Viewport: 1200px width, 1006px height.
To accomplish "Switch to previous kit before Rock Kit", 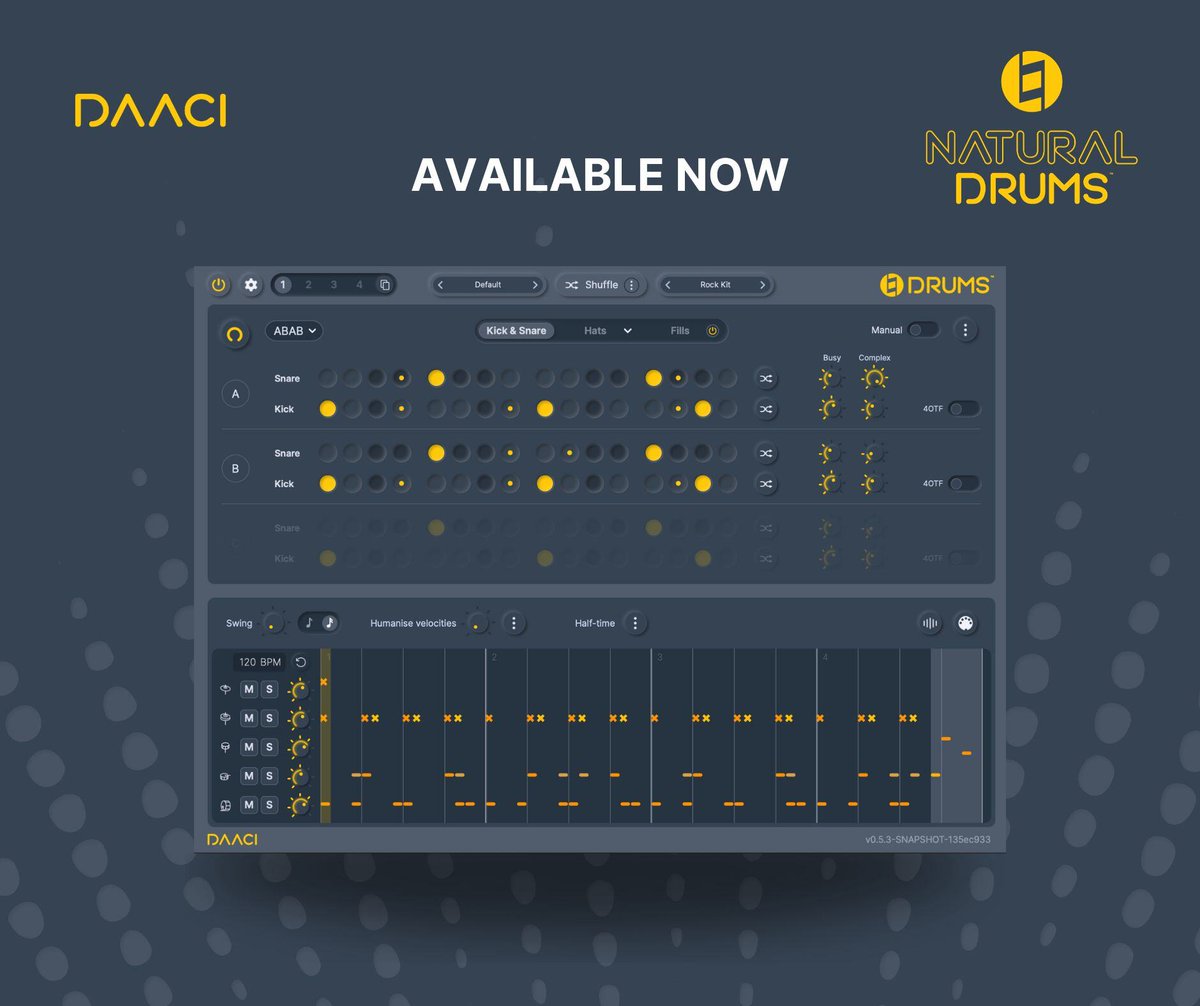I will click(667, 285).
